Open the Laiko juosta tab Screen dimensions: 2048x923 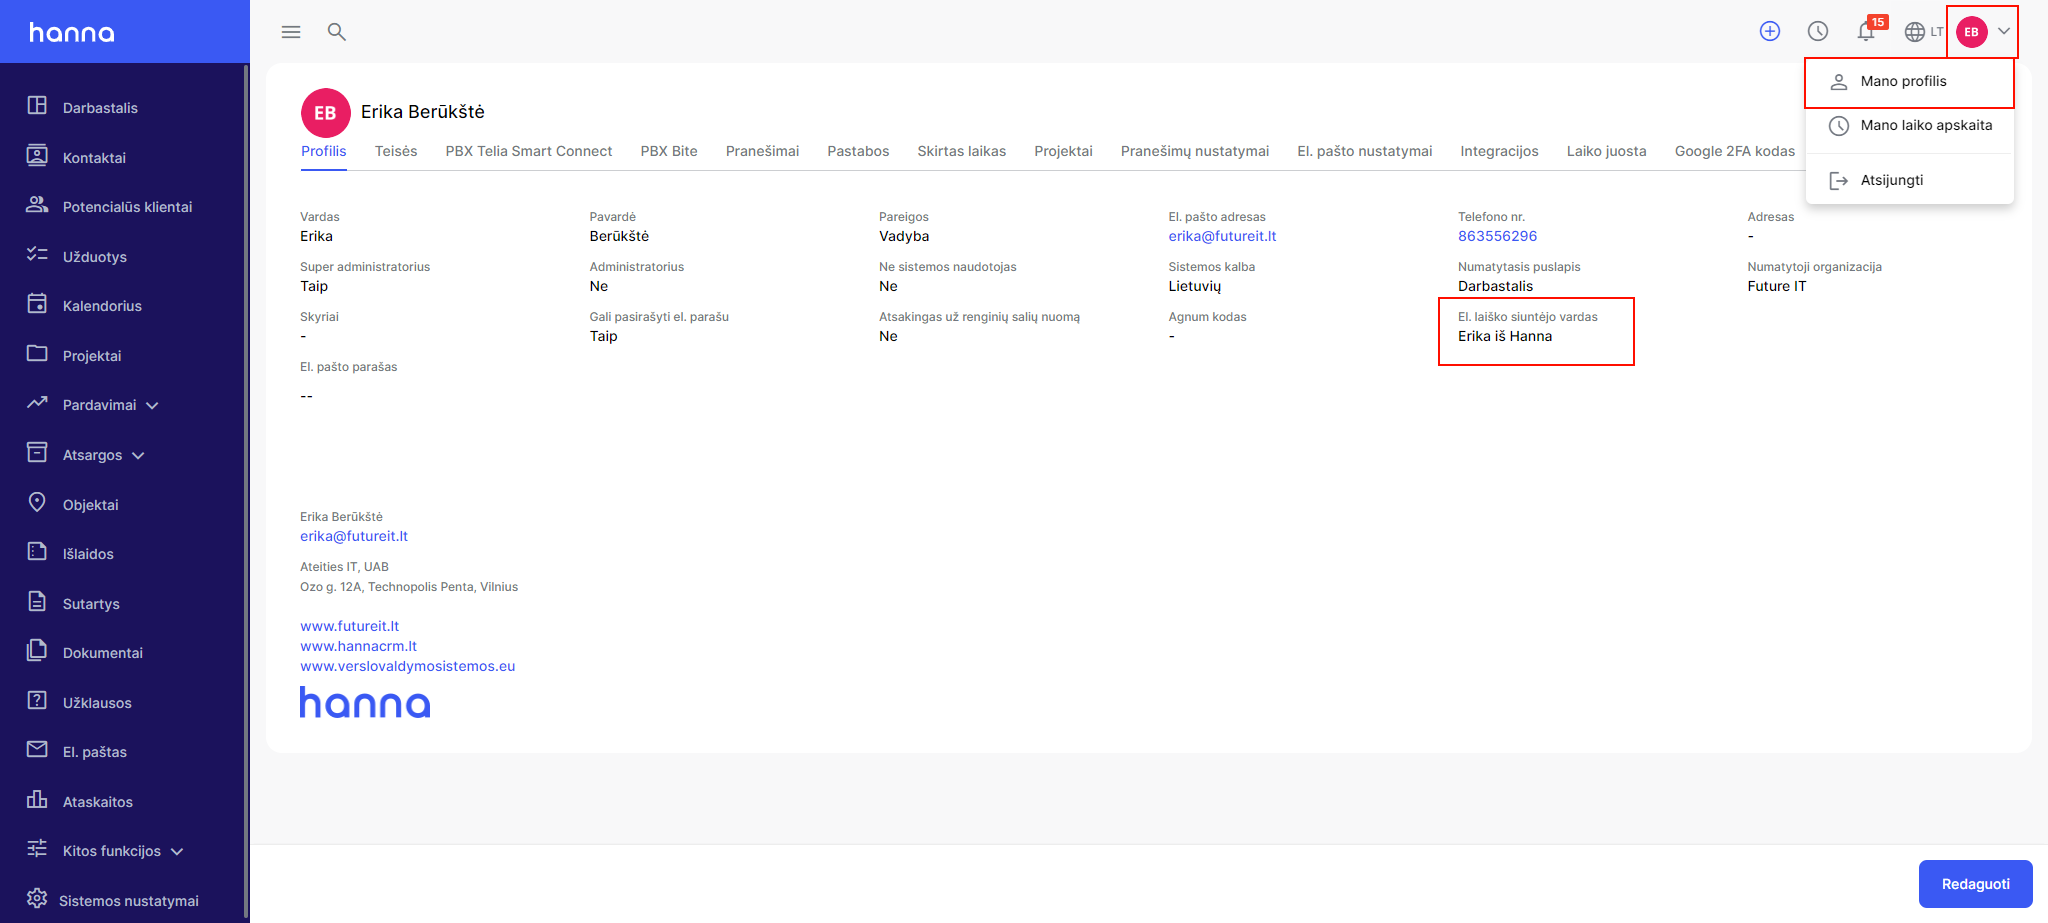point(1606,151)
